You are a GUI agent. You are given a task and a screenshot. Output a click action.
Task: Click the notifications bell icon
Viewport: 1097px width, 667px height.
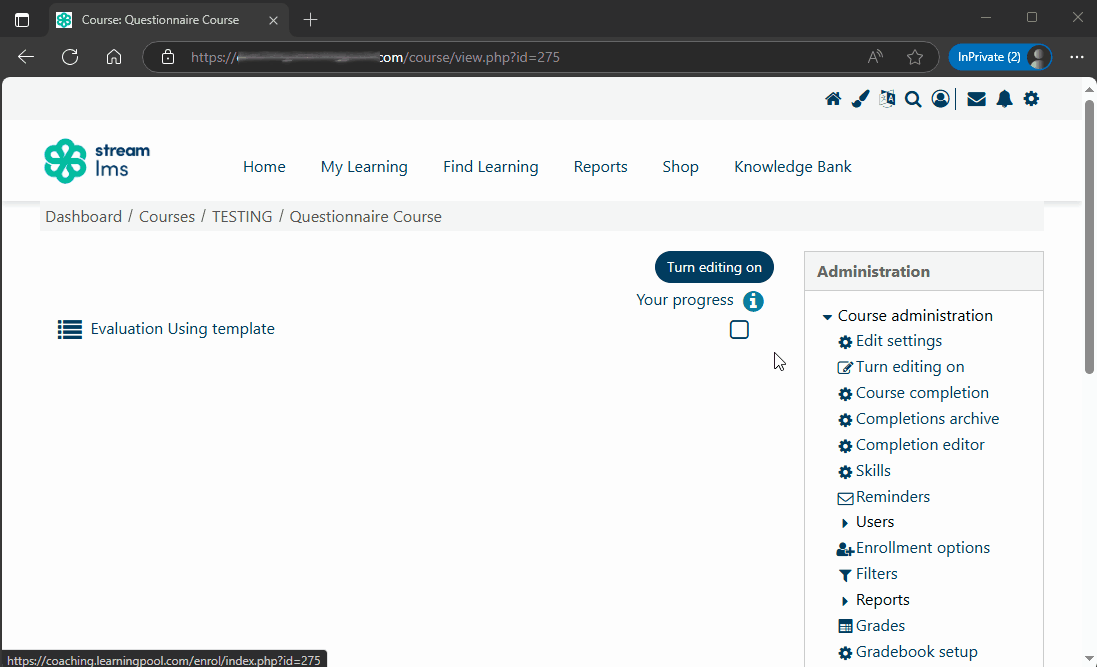1004,99
